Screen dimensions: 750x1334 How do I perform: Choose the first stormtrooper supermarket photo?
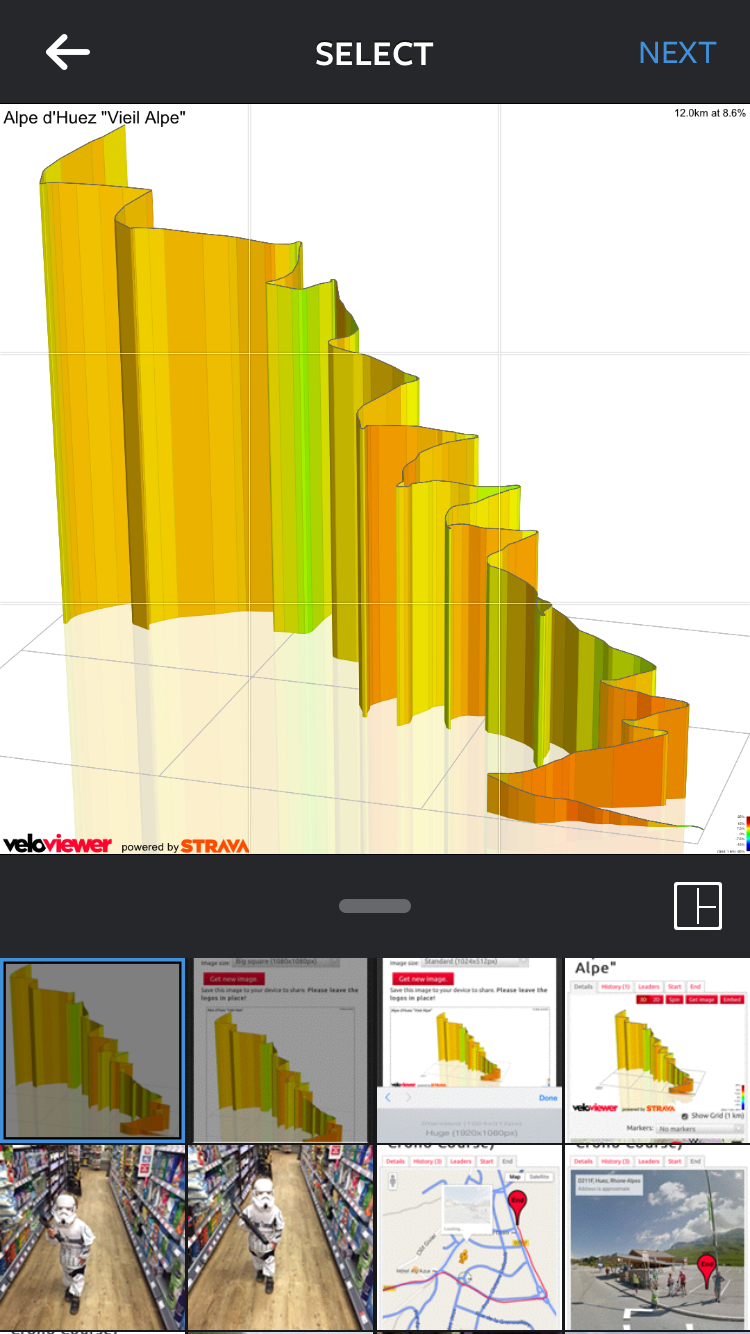point(93,1238)
